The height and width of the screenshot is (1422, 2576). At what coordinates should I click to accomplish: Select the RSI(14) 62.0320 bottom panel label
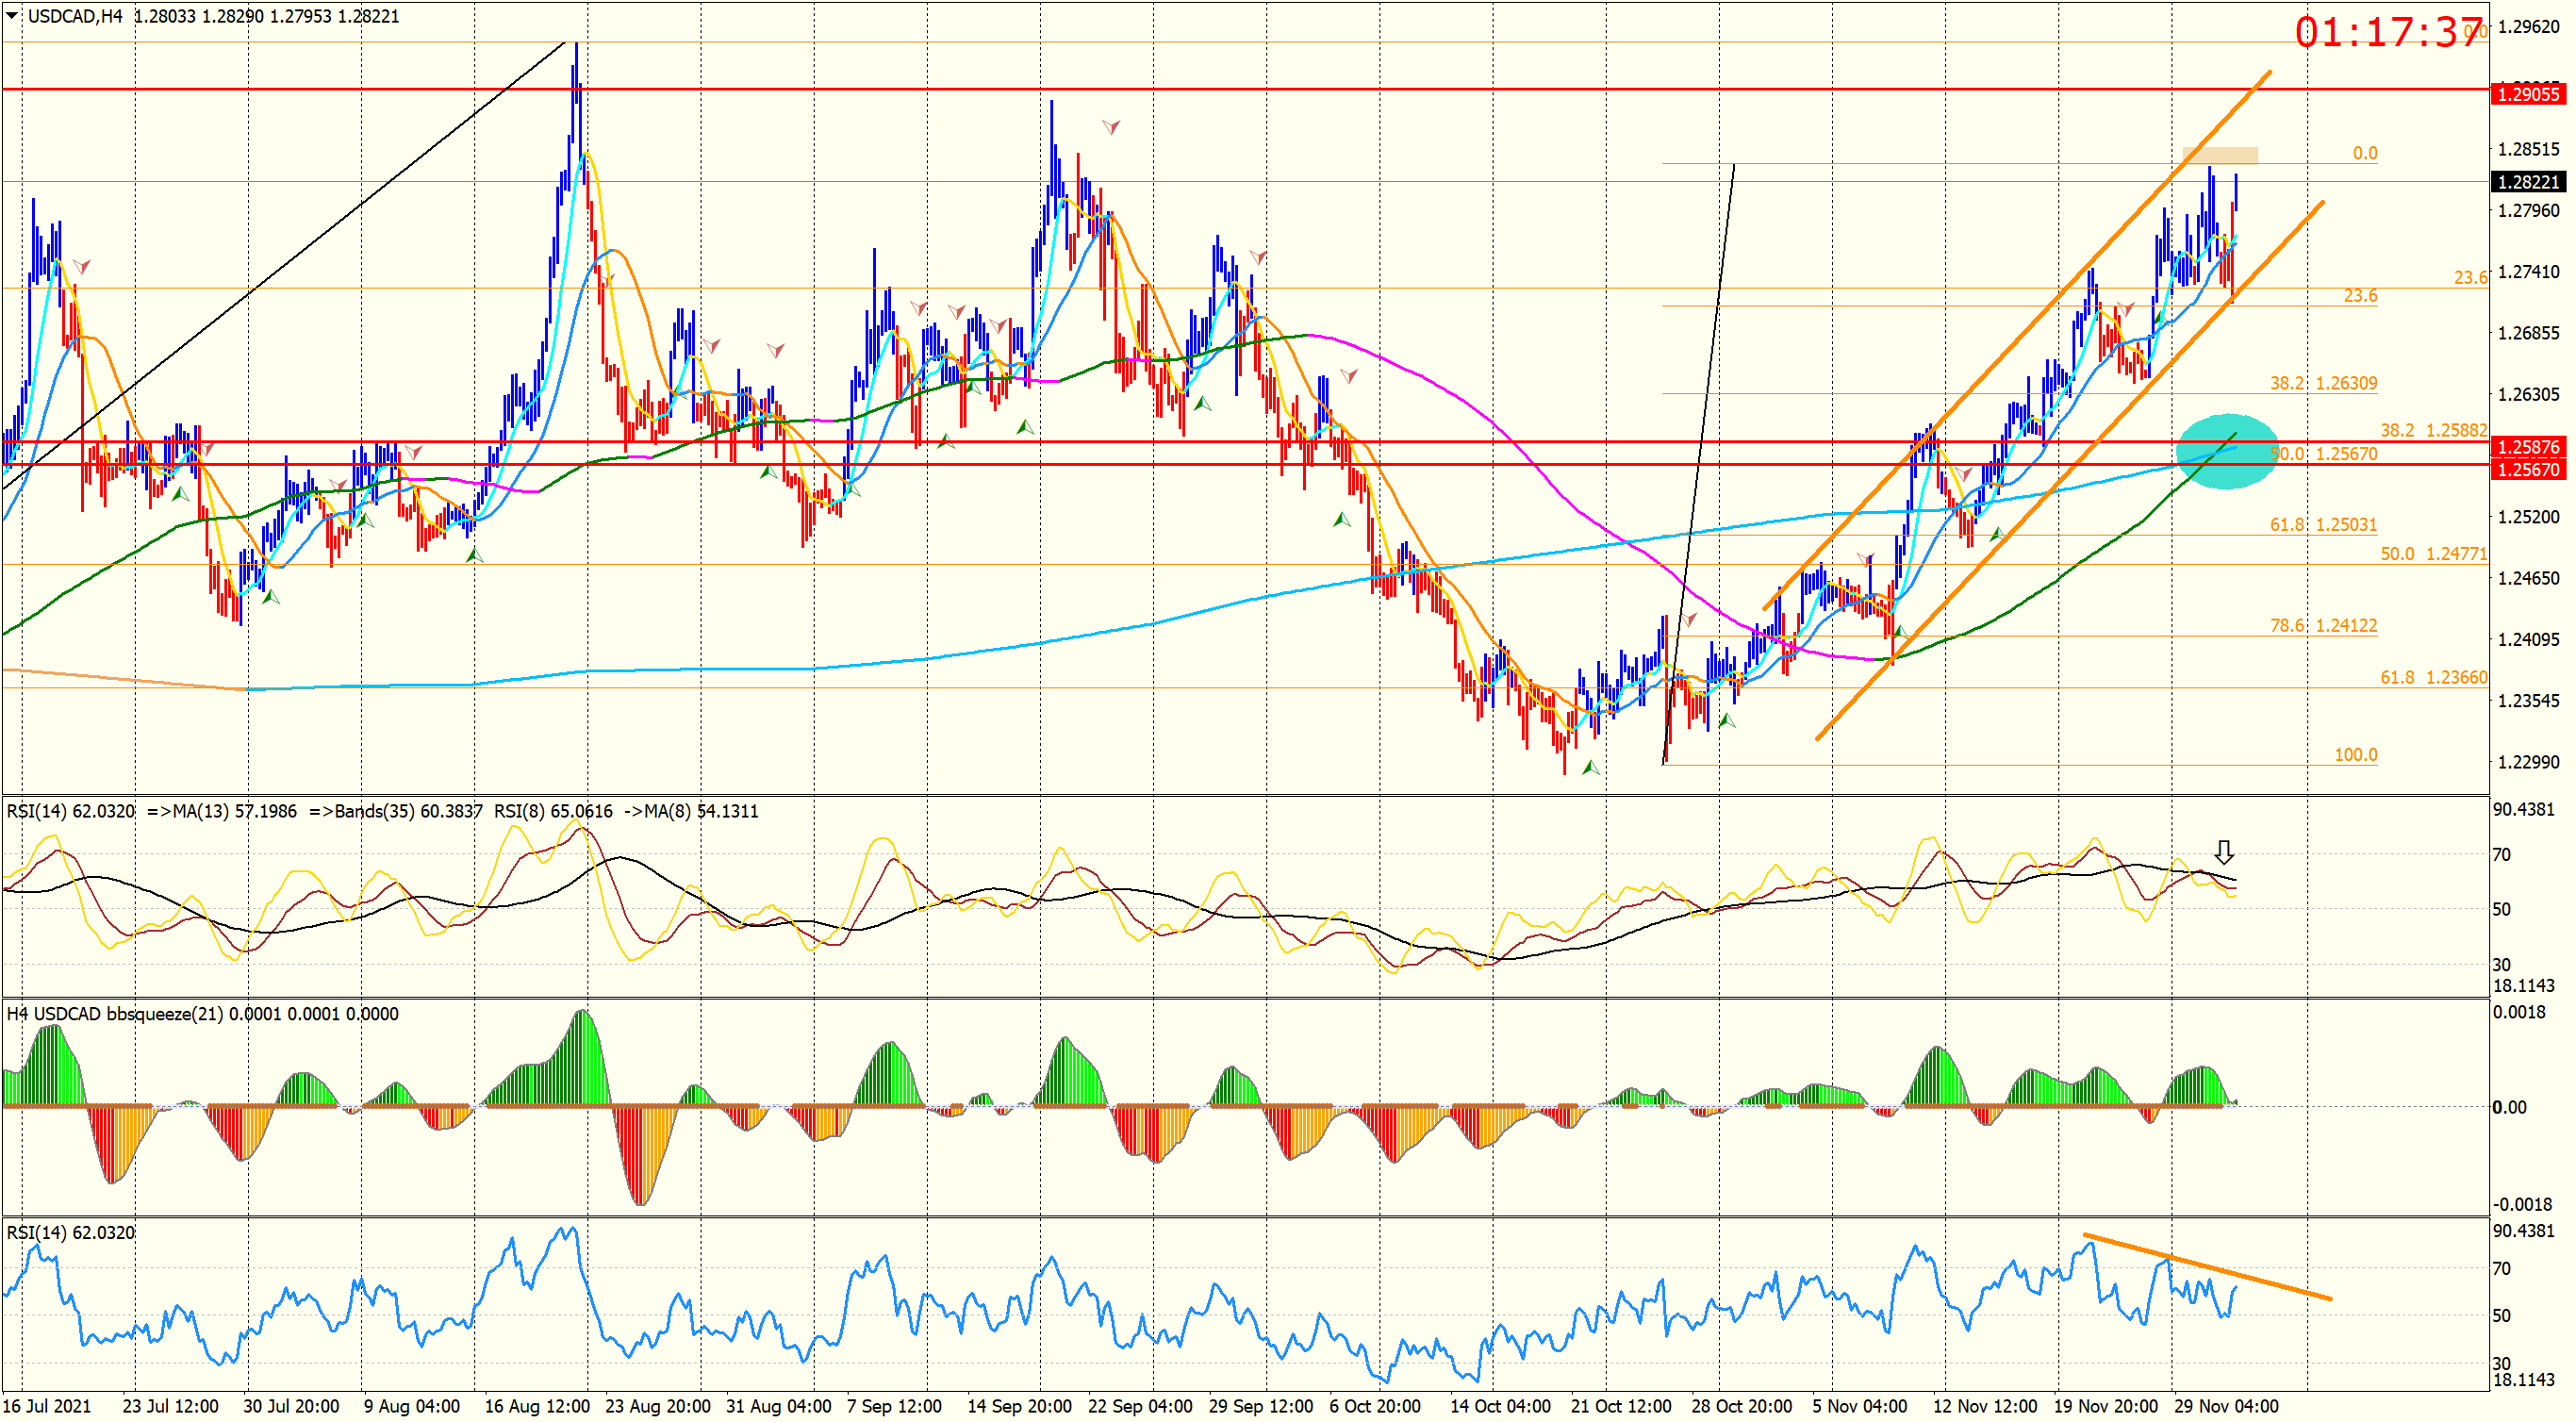tap(70, 1233)
